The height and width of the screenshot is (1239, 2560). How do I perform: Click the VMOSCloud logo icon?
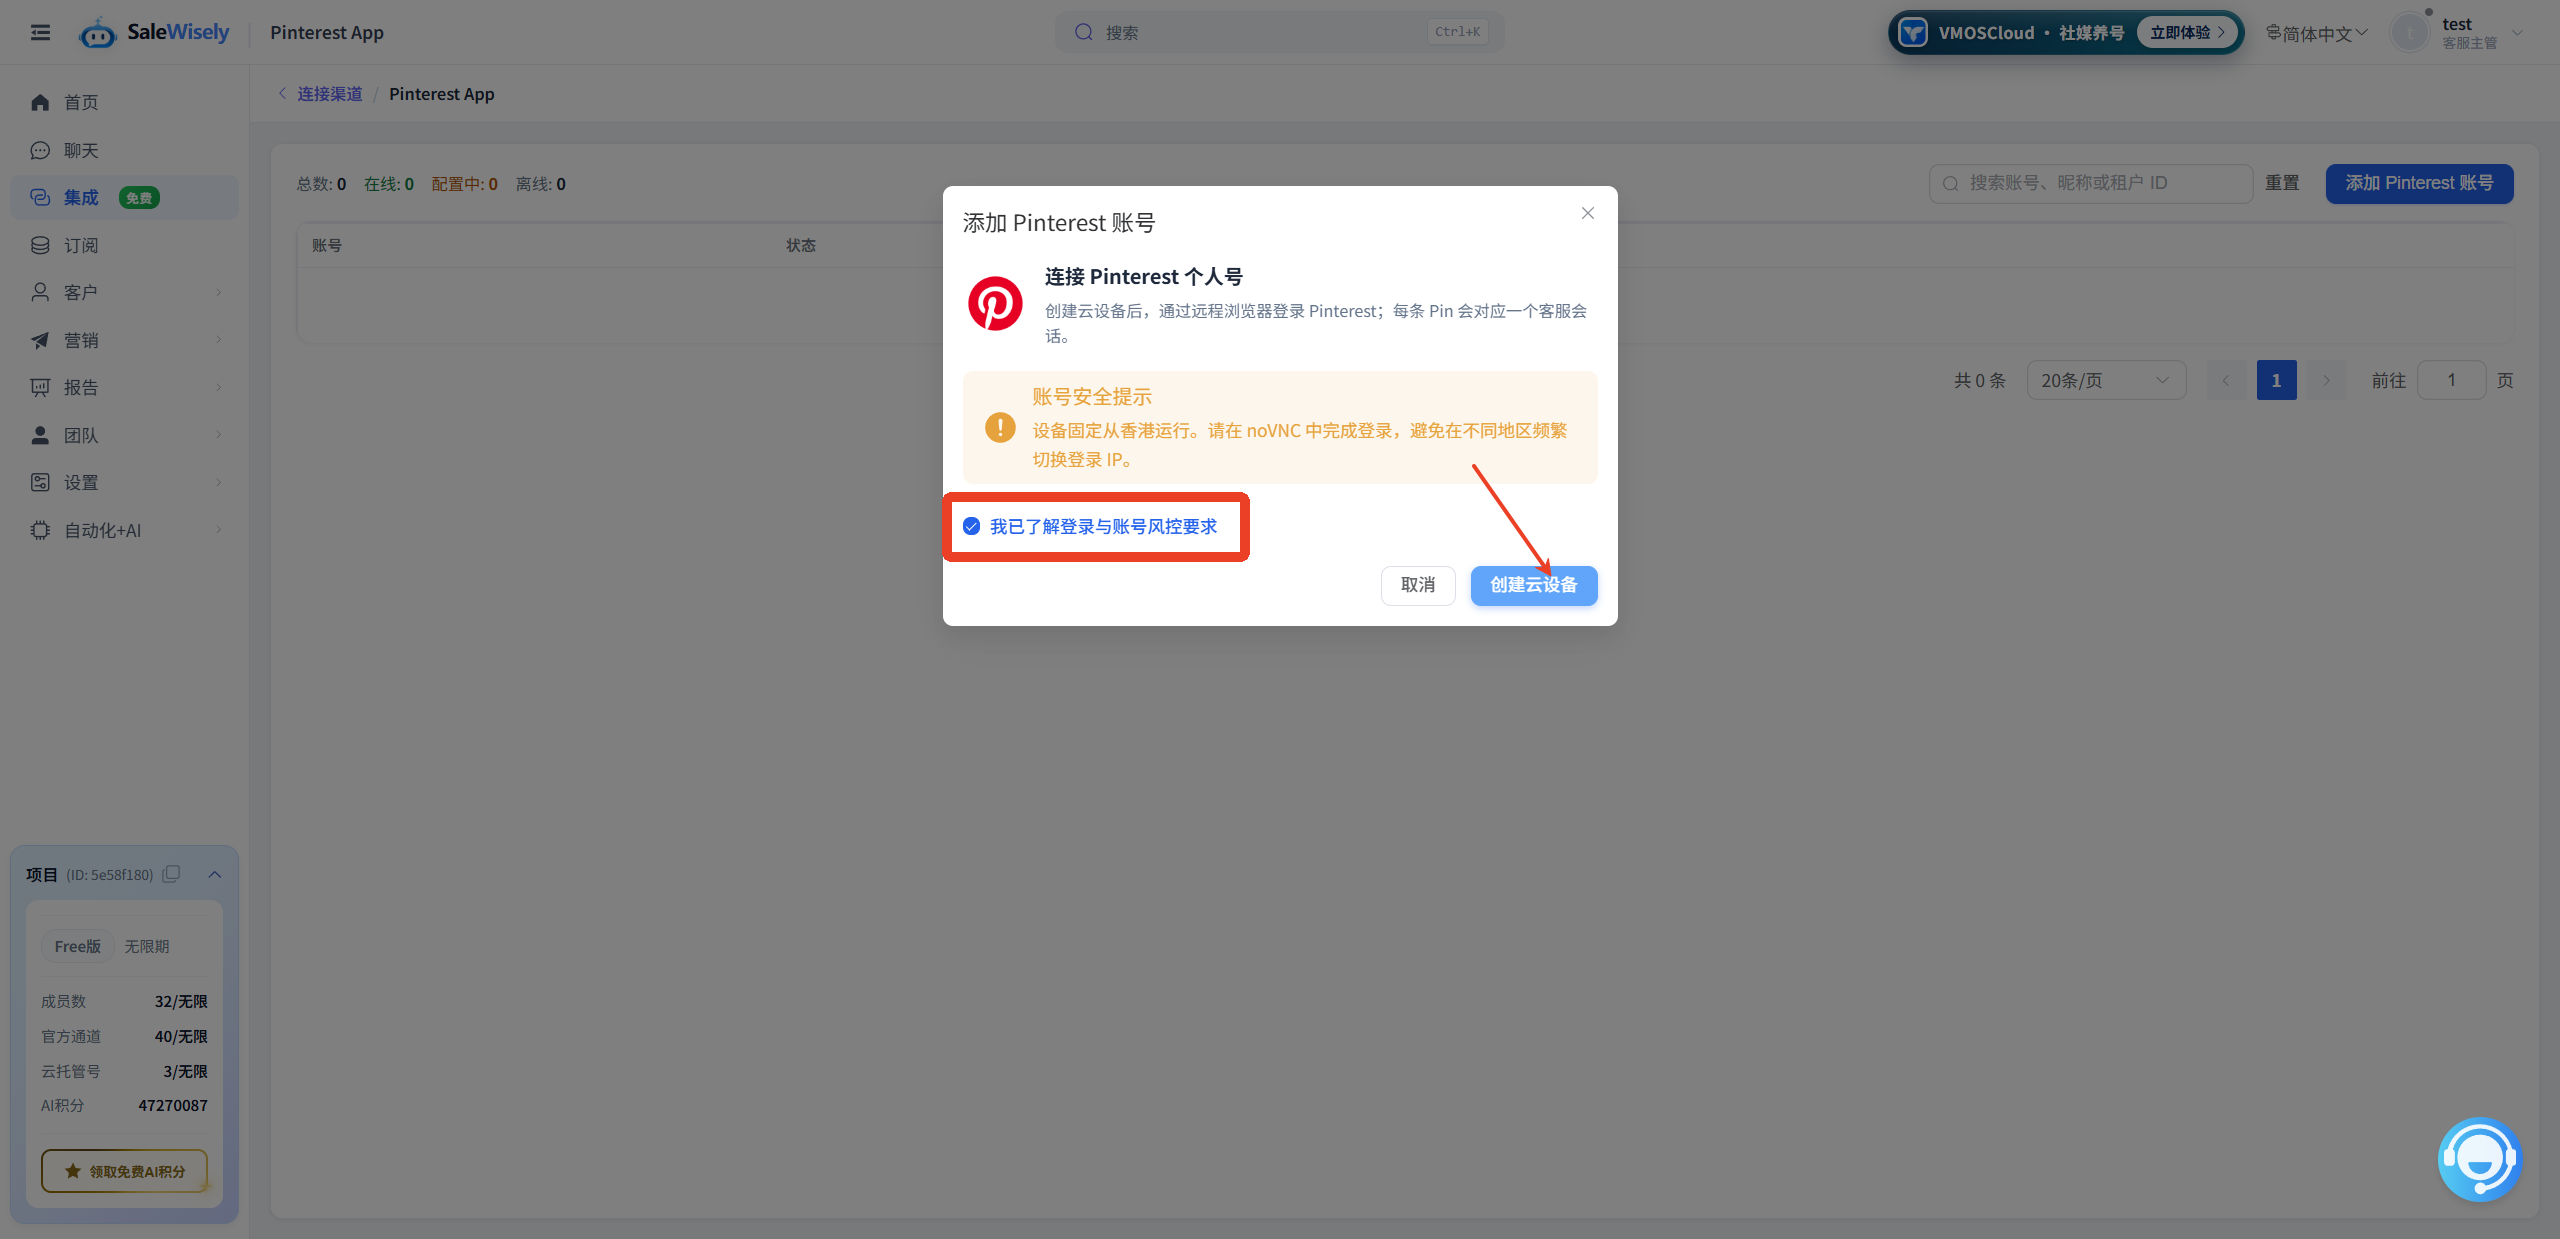[1913, 33]
